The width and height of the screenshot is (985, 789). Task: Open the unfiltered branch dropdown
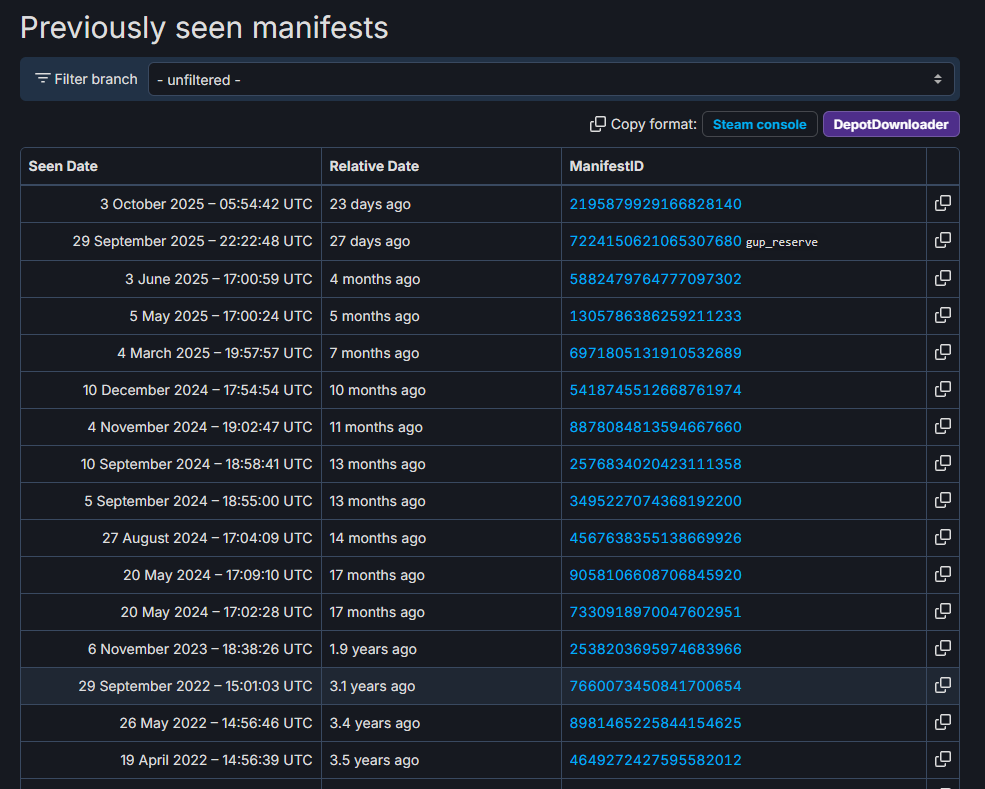pos(551,79)
